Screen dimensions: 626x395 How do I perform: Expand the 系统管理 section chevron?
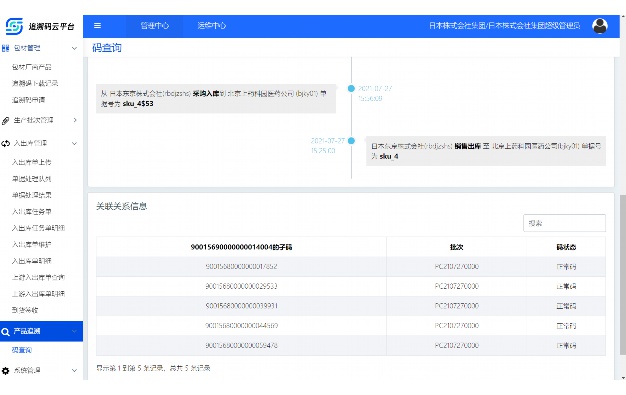[x=74, y=371]
